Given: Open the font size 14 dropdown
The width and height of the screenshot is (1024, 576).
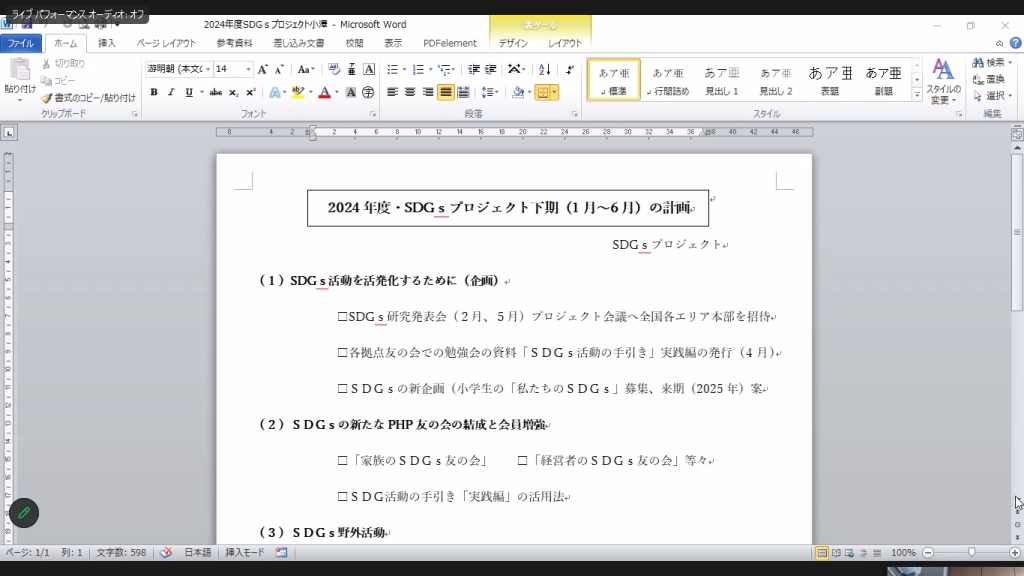Looking at the screenshot, I should [248, 69].
